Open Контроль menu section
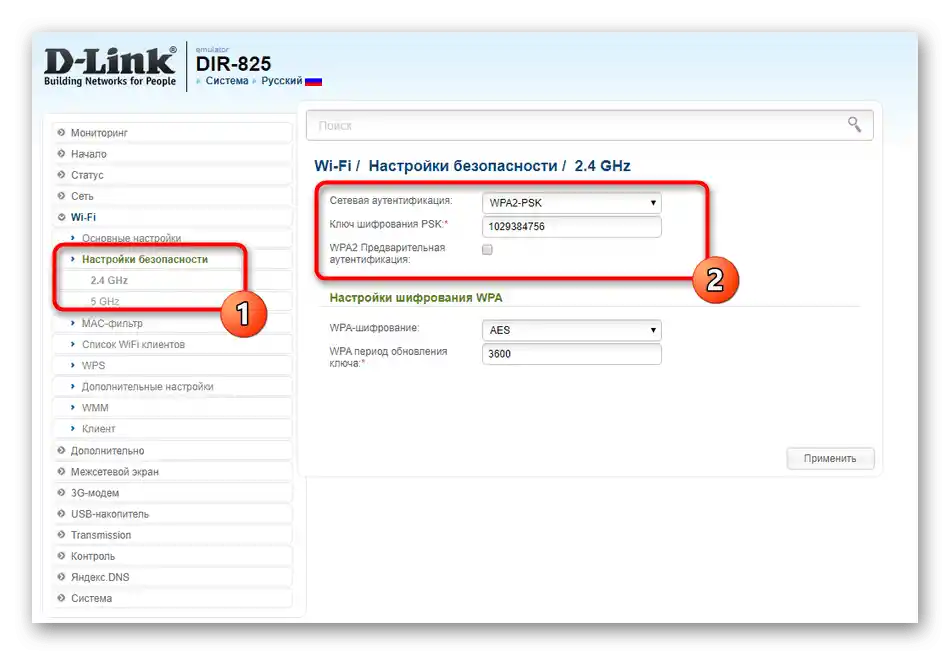 click(93, 556)
